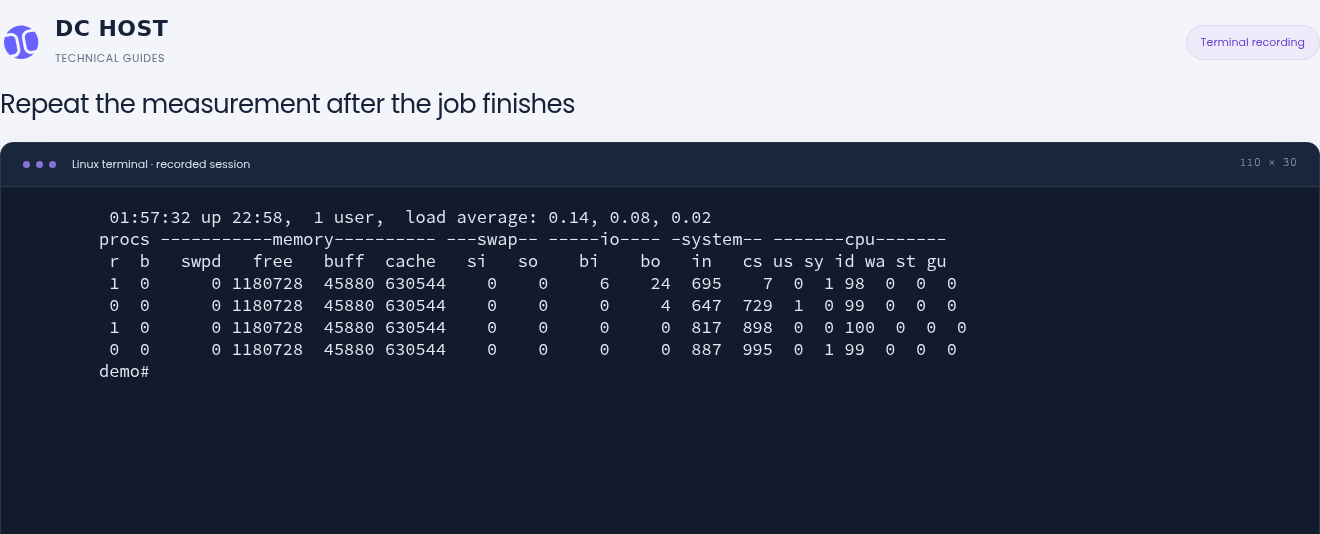Click the 'load average: 0.14, 0.08, 0.02' text

pos(559,217)
